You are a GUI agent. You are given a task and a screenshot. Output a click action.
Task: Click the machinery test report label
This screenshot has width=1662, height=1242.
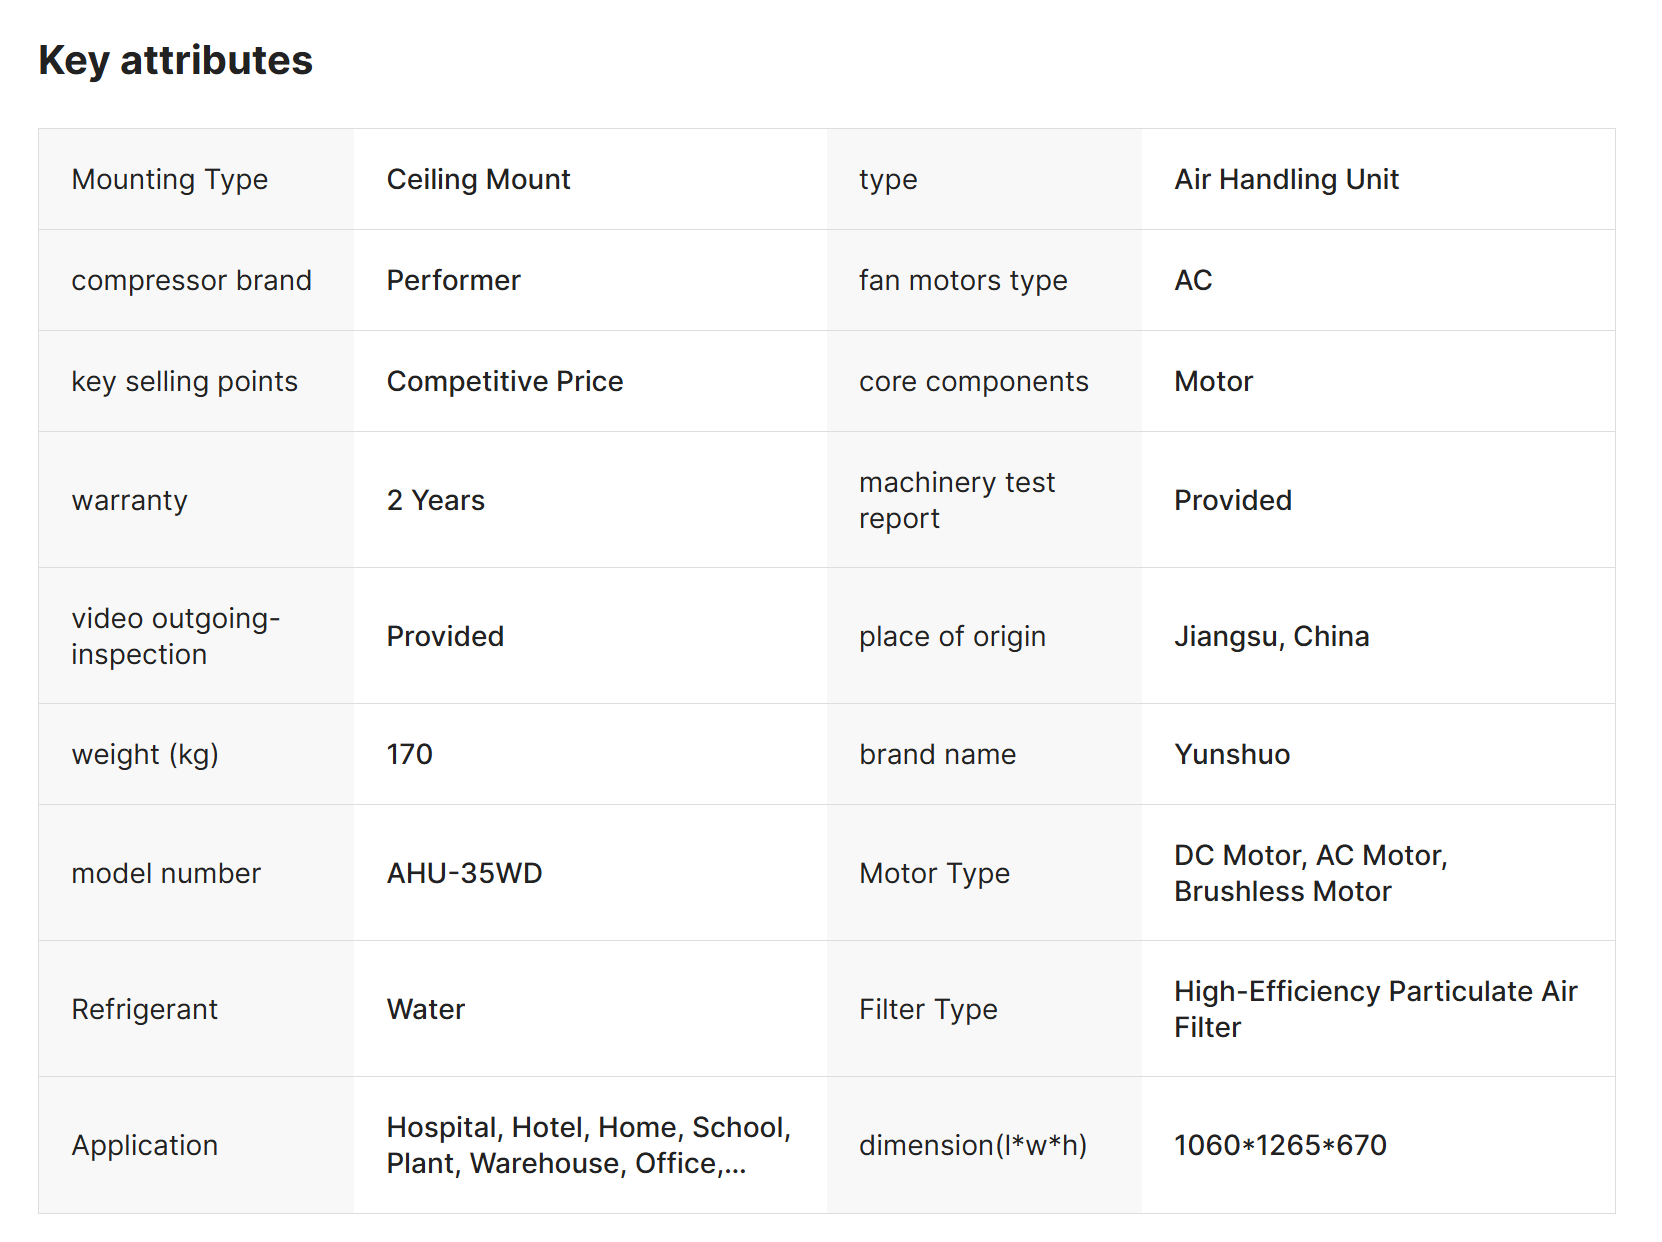click(x=956, y=501)
